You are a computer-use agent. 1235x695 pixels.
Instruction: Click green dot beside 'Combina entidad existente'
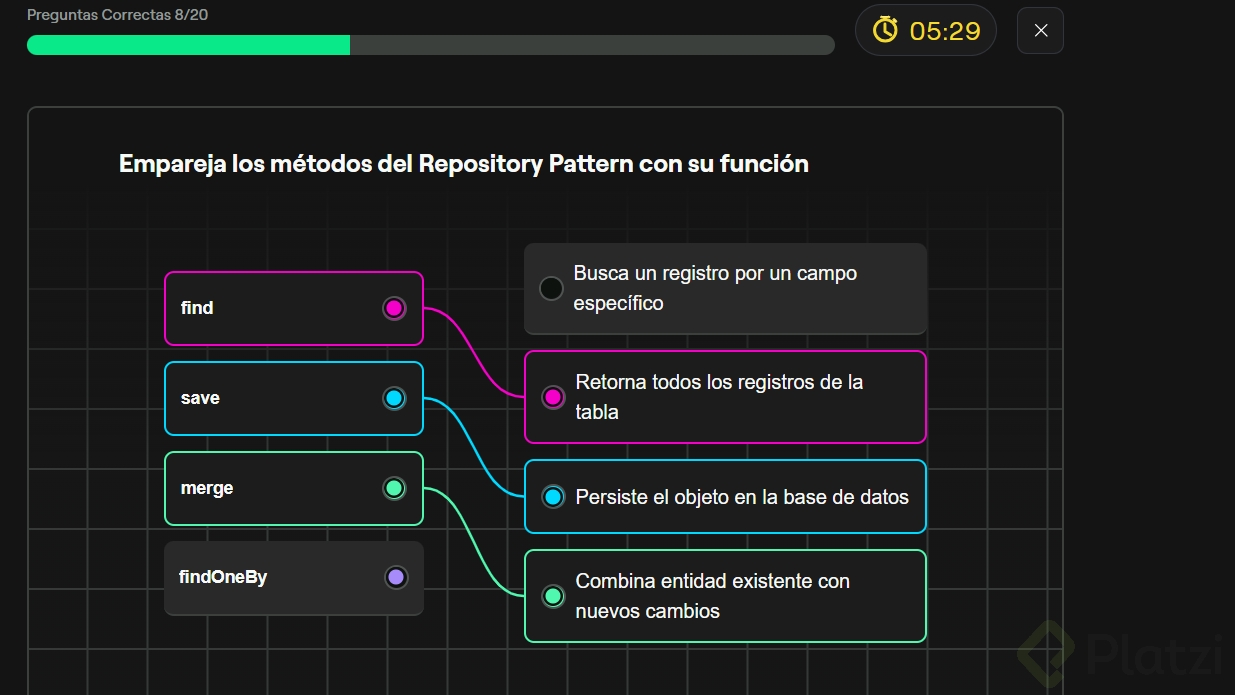click(x=553, y=596)
